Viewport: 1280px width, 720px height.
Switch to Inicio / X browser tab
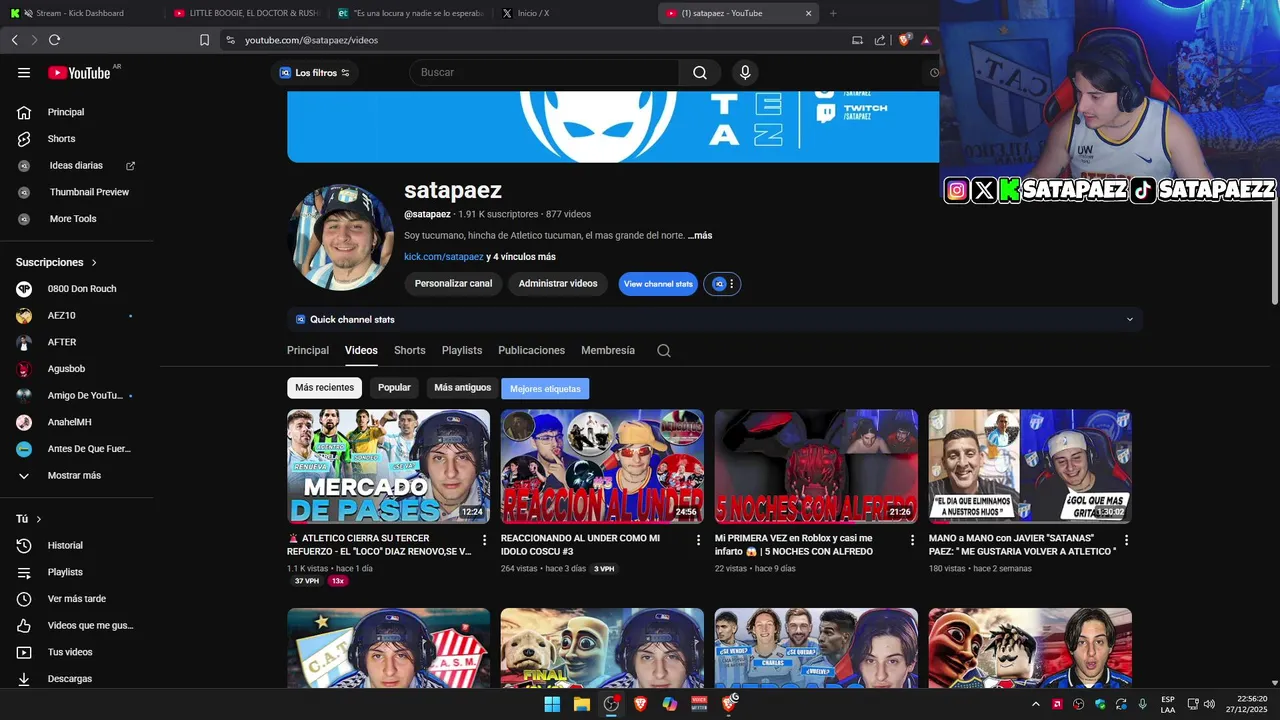point(575,13)
